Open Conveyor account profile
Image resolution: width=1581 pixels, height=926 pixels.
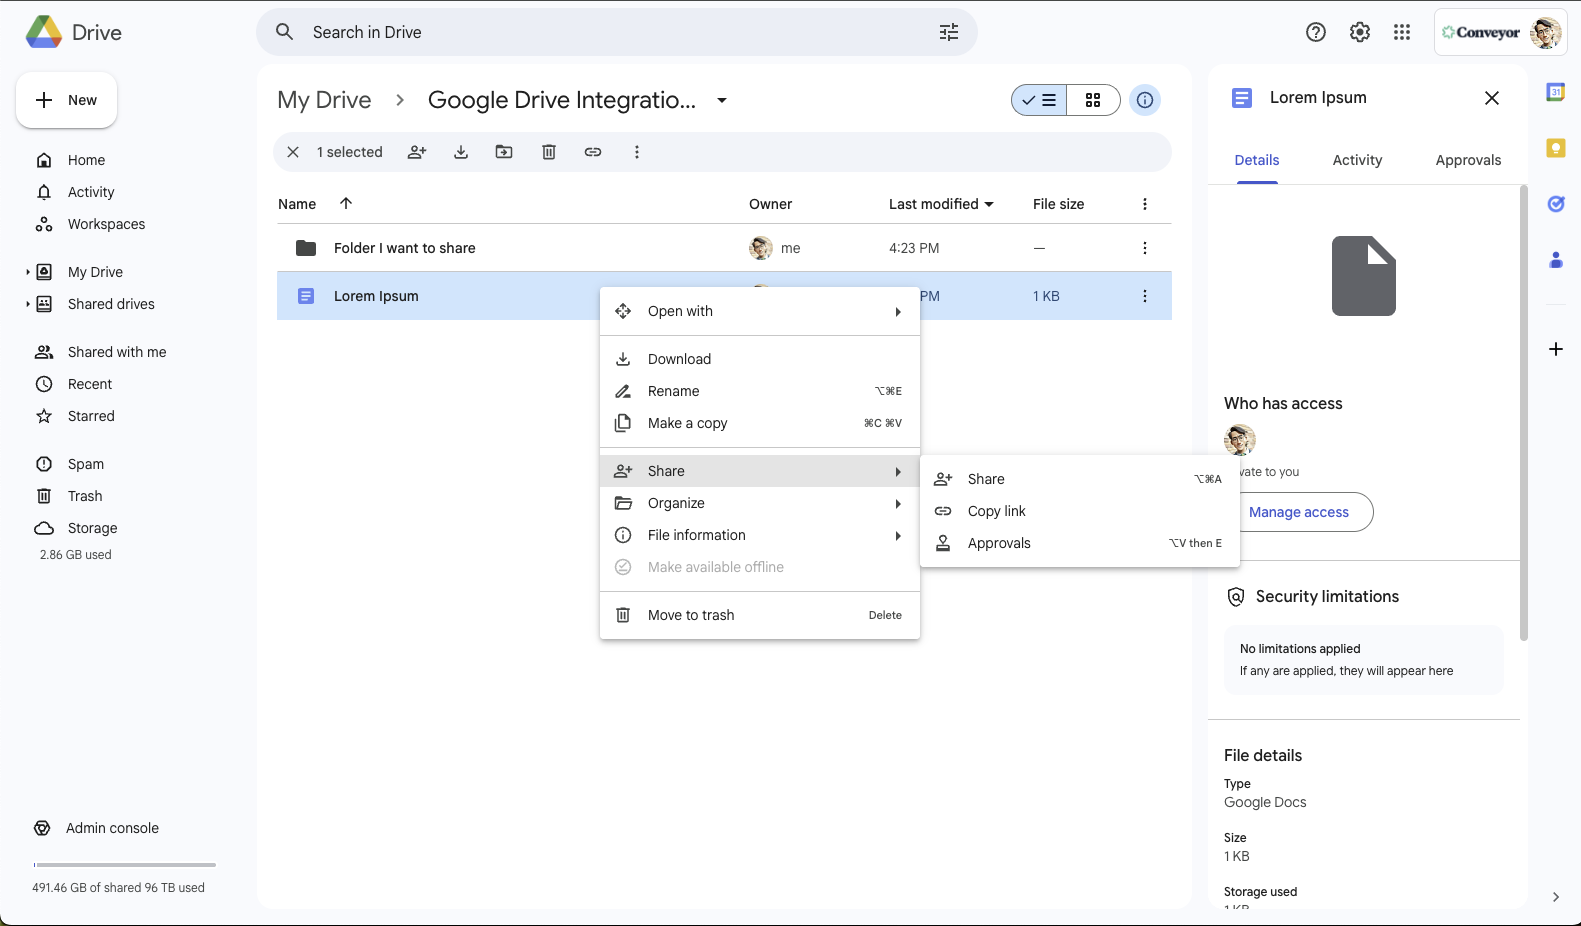coord(1500,32)
